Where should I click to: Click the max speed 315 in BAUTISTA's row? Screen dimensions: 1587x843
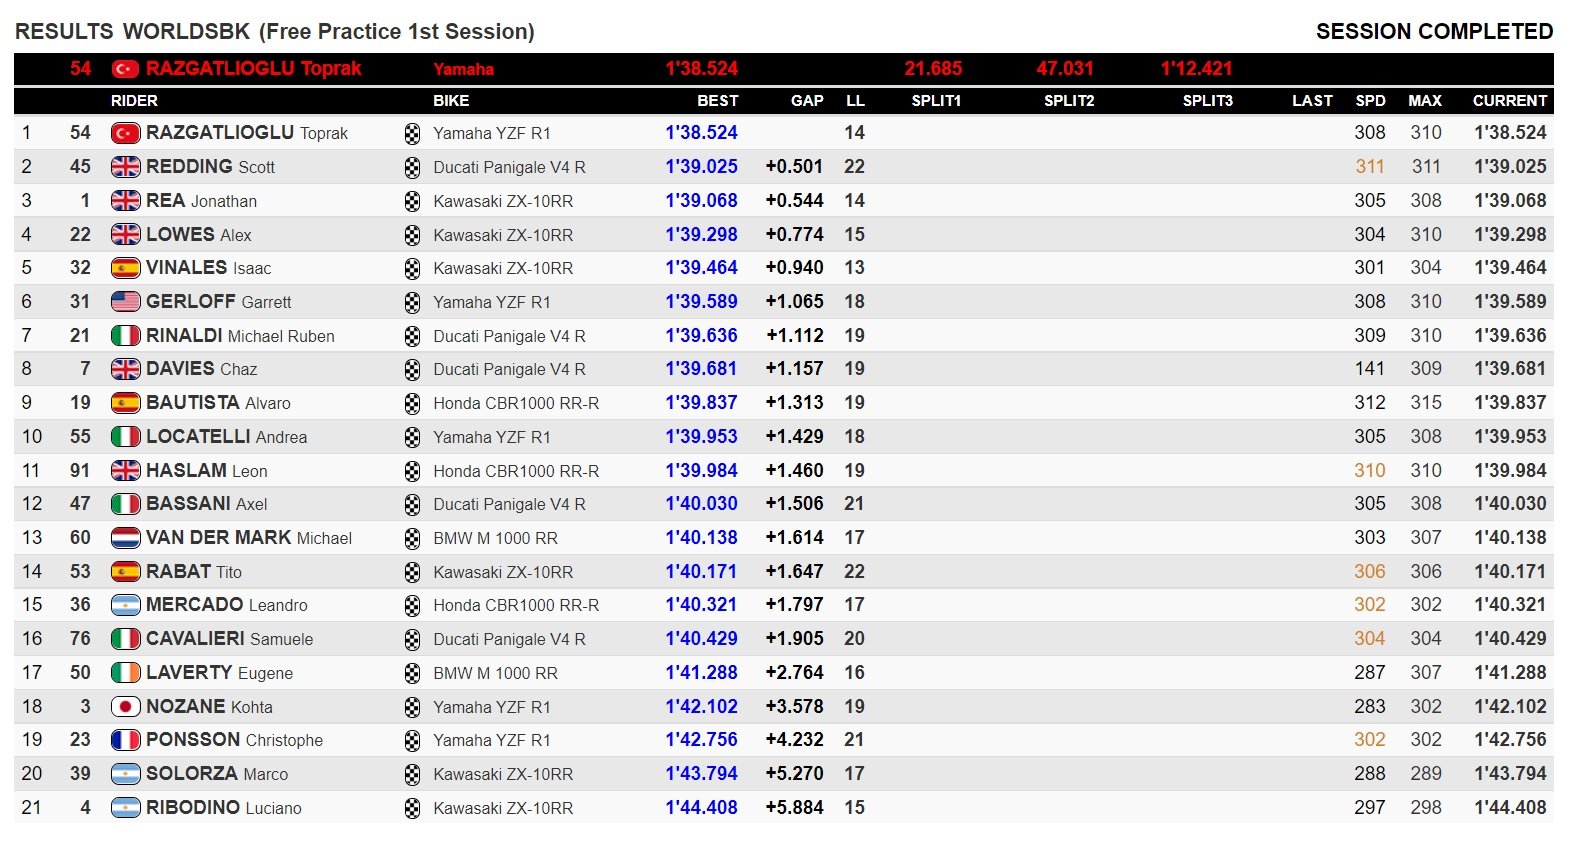[x=1426, y=403]
